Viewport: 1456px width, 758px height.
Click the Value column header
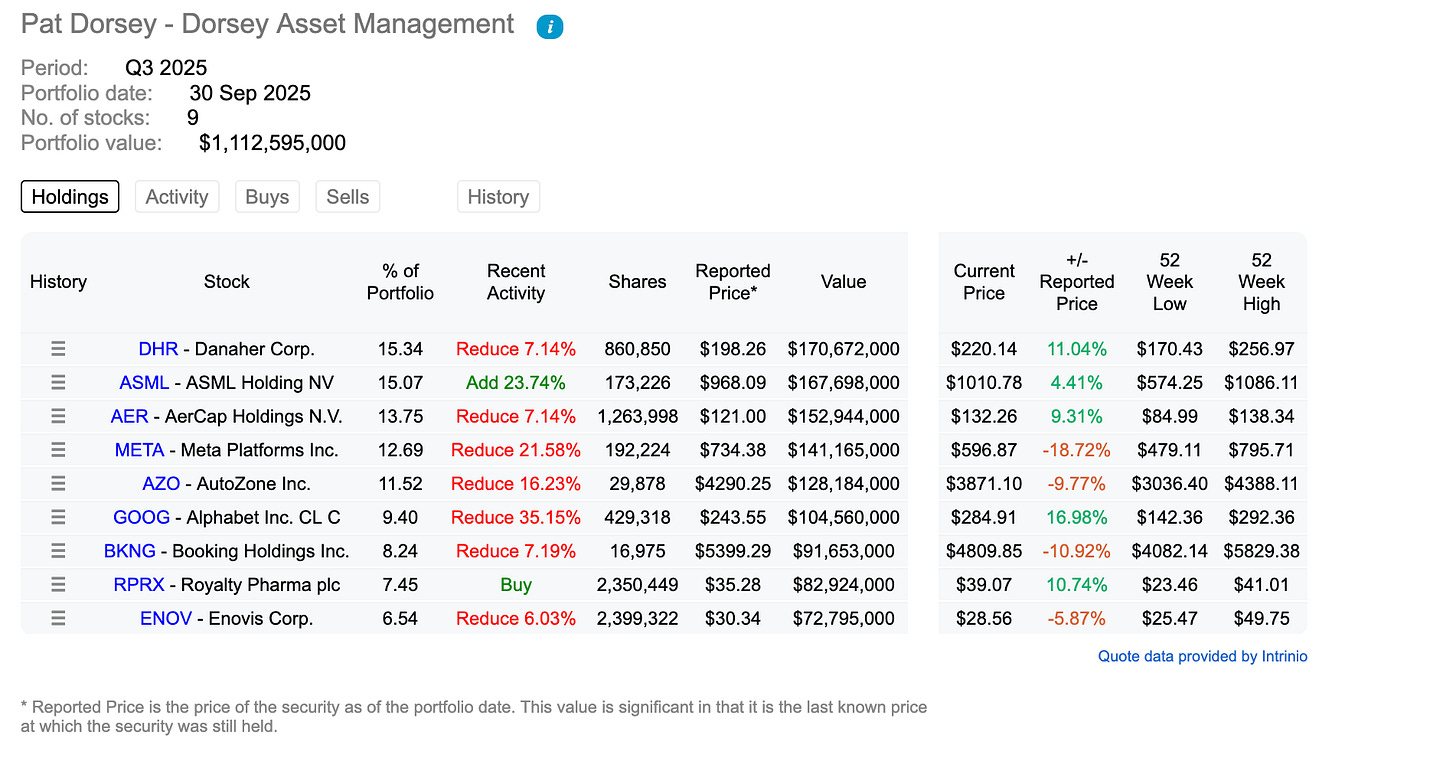pos(843,282)
